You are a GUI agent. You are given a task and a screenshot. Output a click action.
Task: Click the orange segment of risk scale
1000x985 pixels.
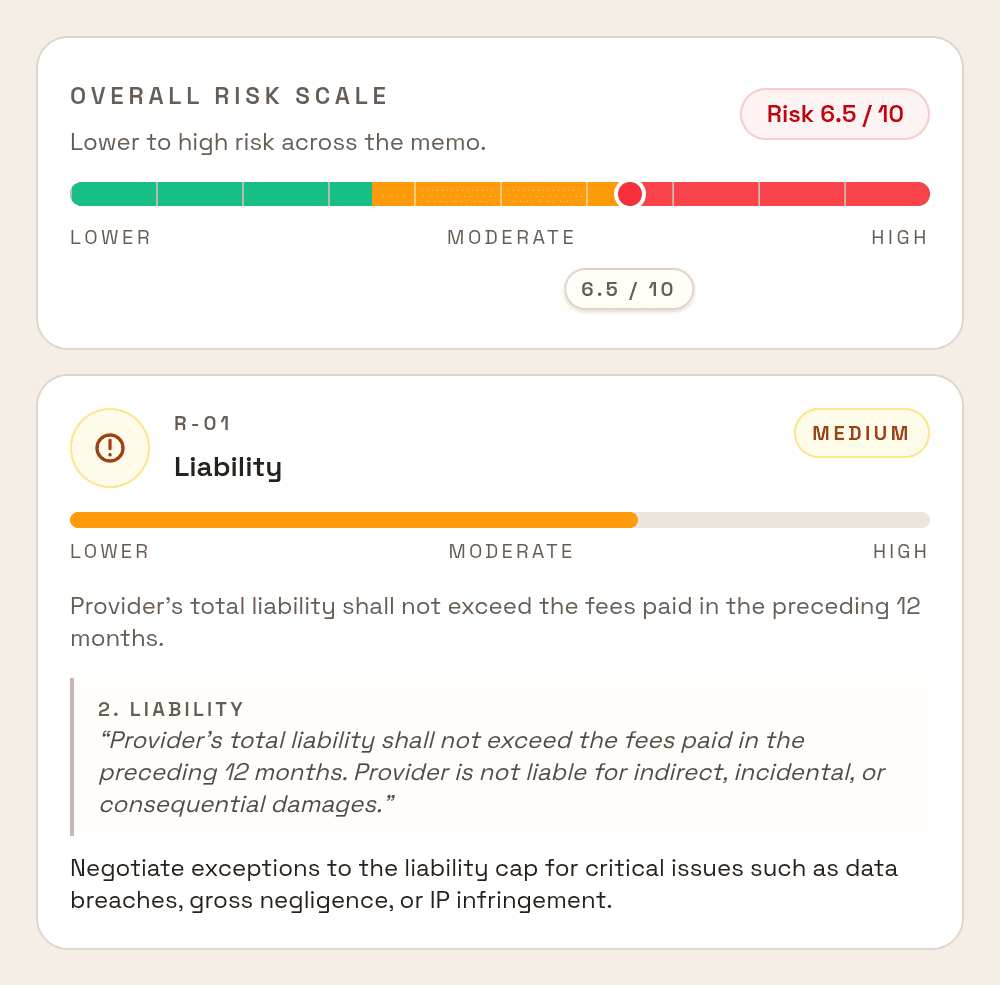(x=494, y=194)
